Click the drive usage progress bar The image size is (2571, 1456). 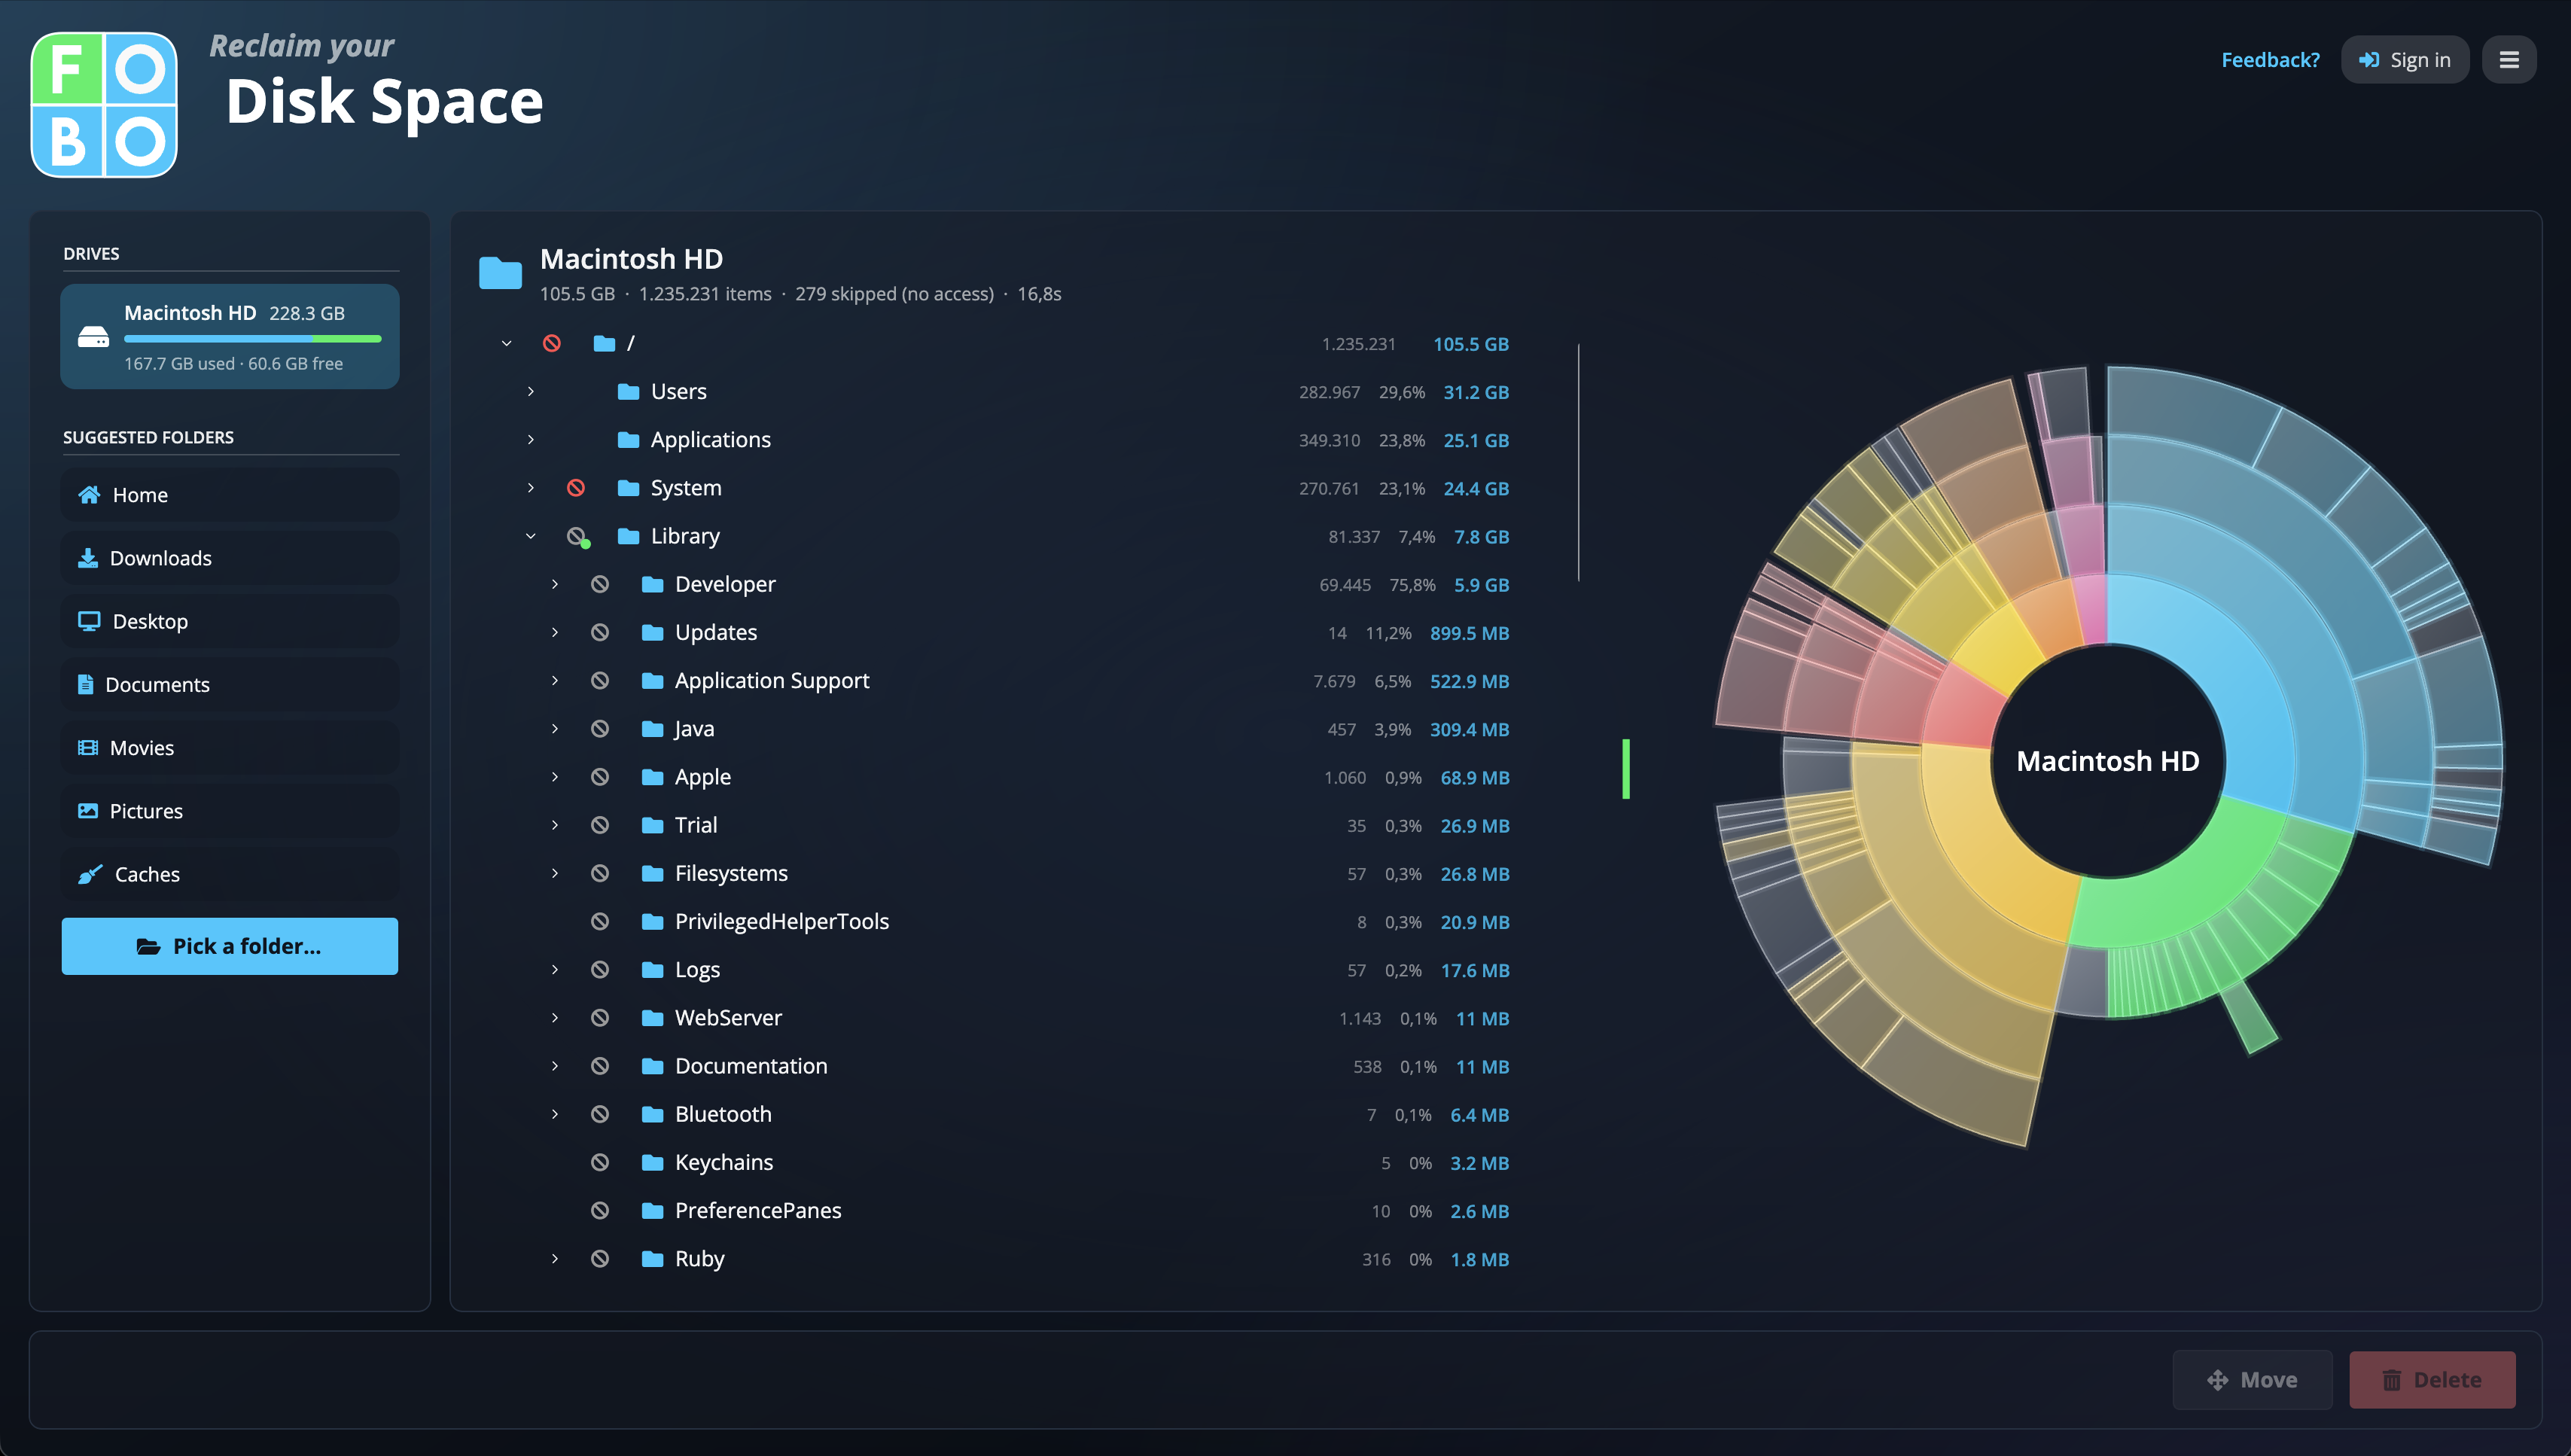(252, 339)
